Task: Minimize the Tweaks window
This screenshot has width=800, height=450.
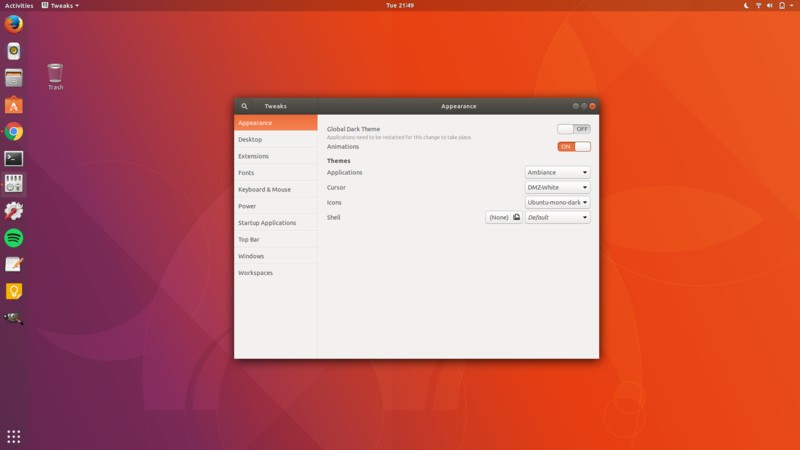Action: [x=576, y=106]
